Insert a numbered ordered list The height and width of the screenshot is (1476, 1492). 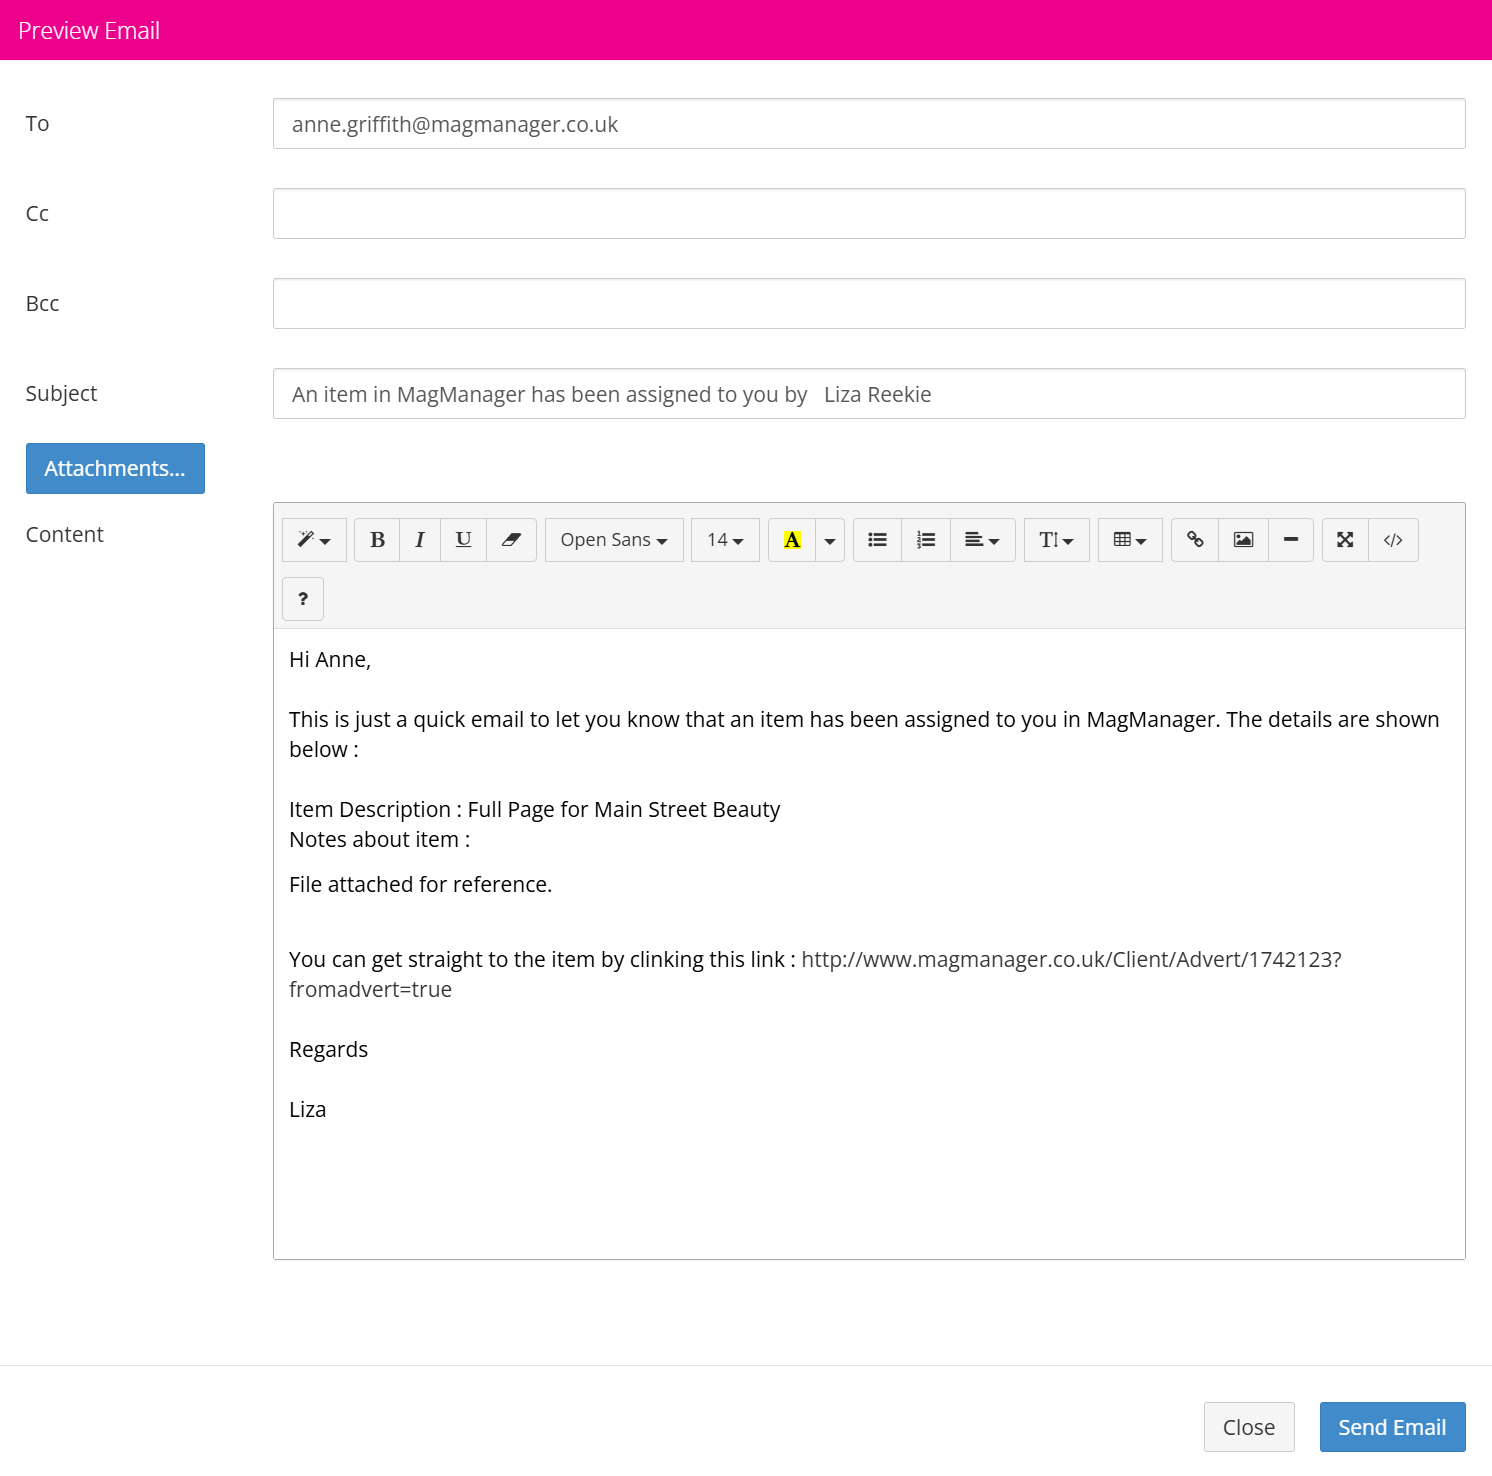click(926, 540)
